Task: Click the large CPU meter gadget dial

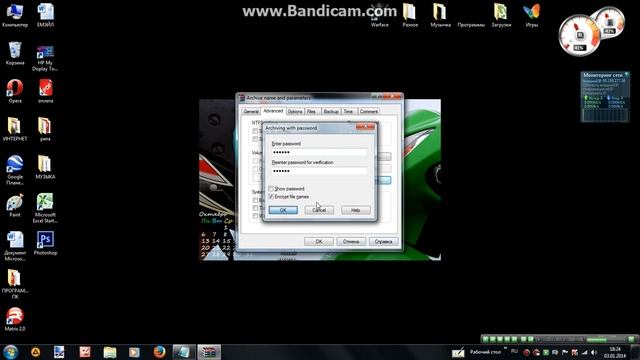Action: tap(579, 36)
